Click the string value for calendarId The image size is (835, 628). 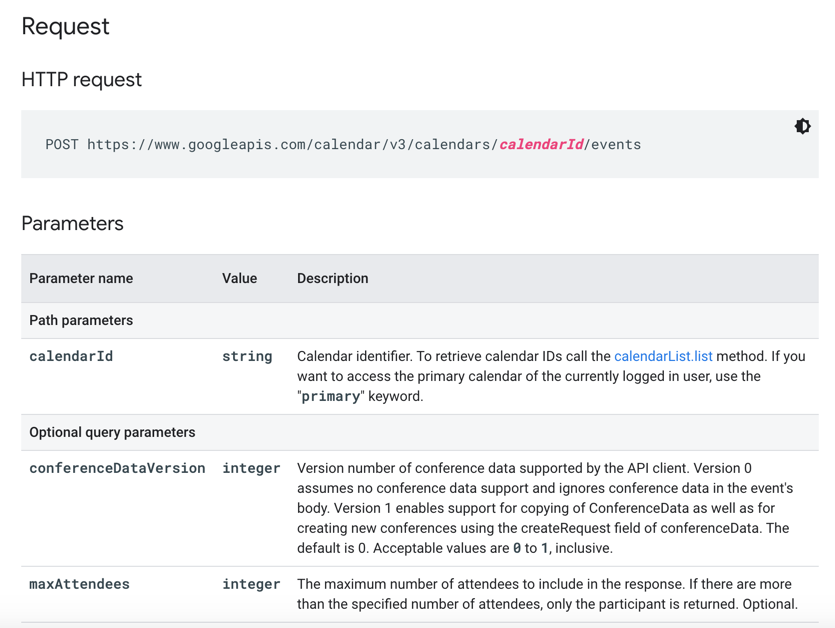click(247, 356)
